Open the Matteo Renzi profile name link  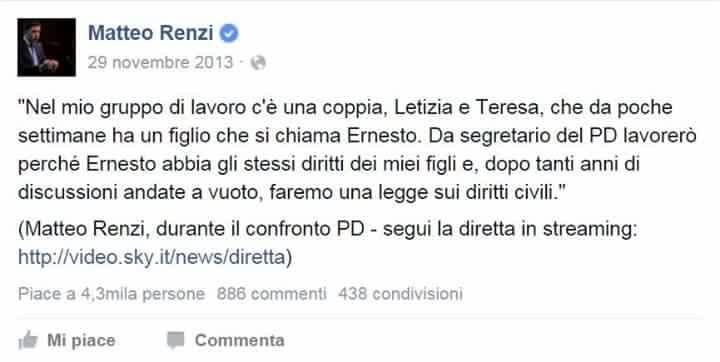point(151,33)
